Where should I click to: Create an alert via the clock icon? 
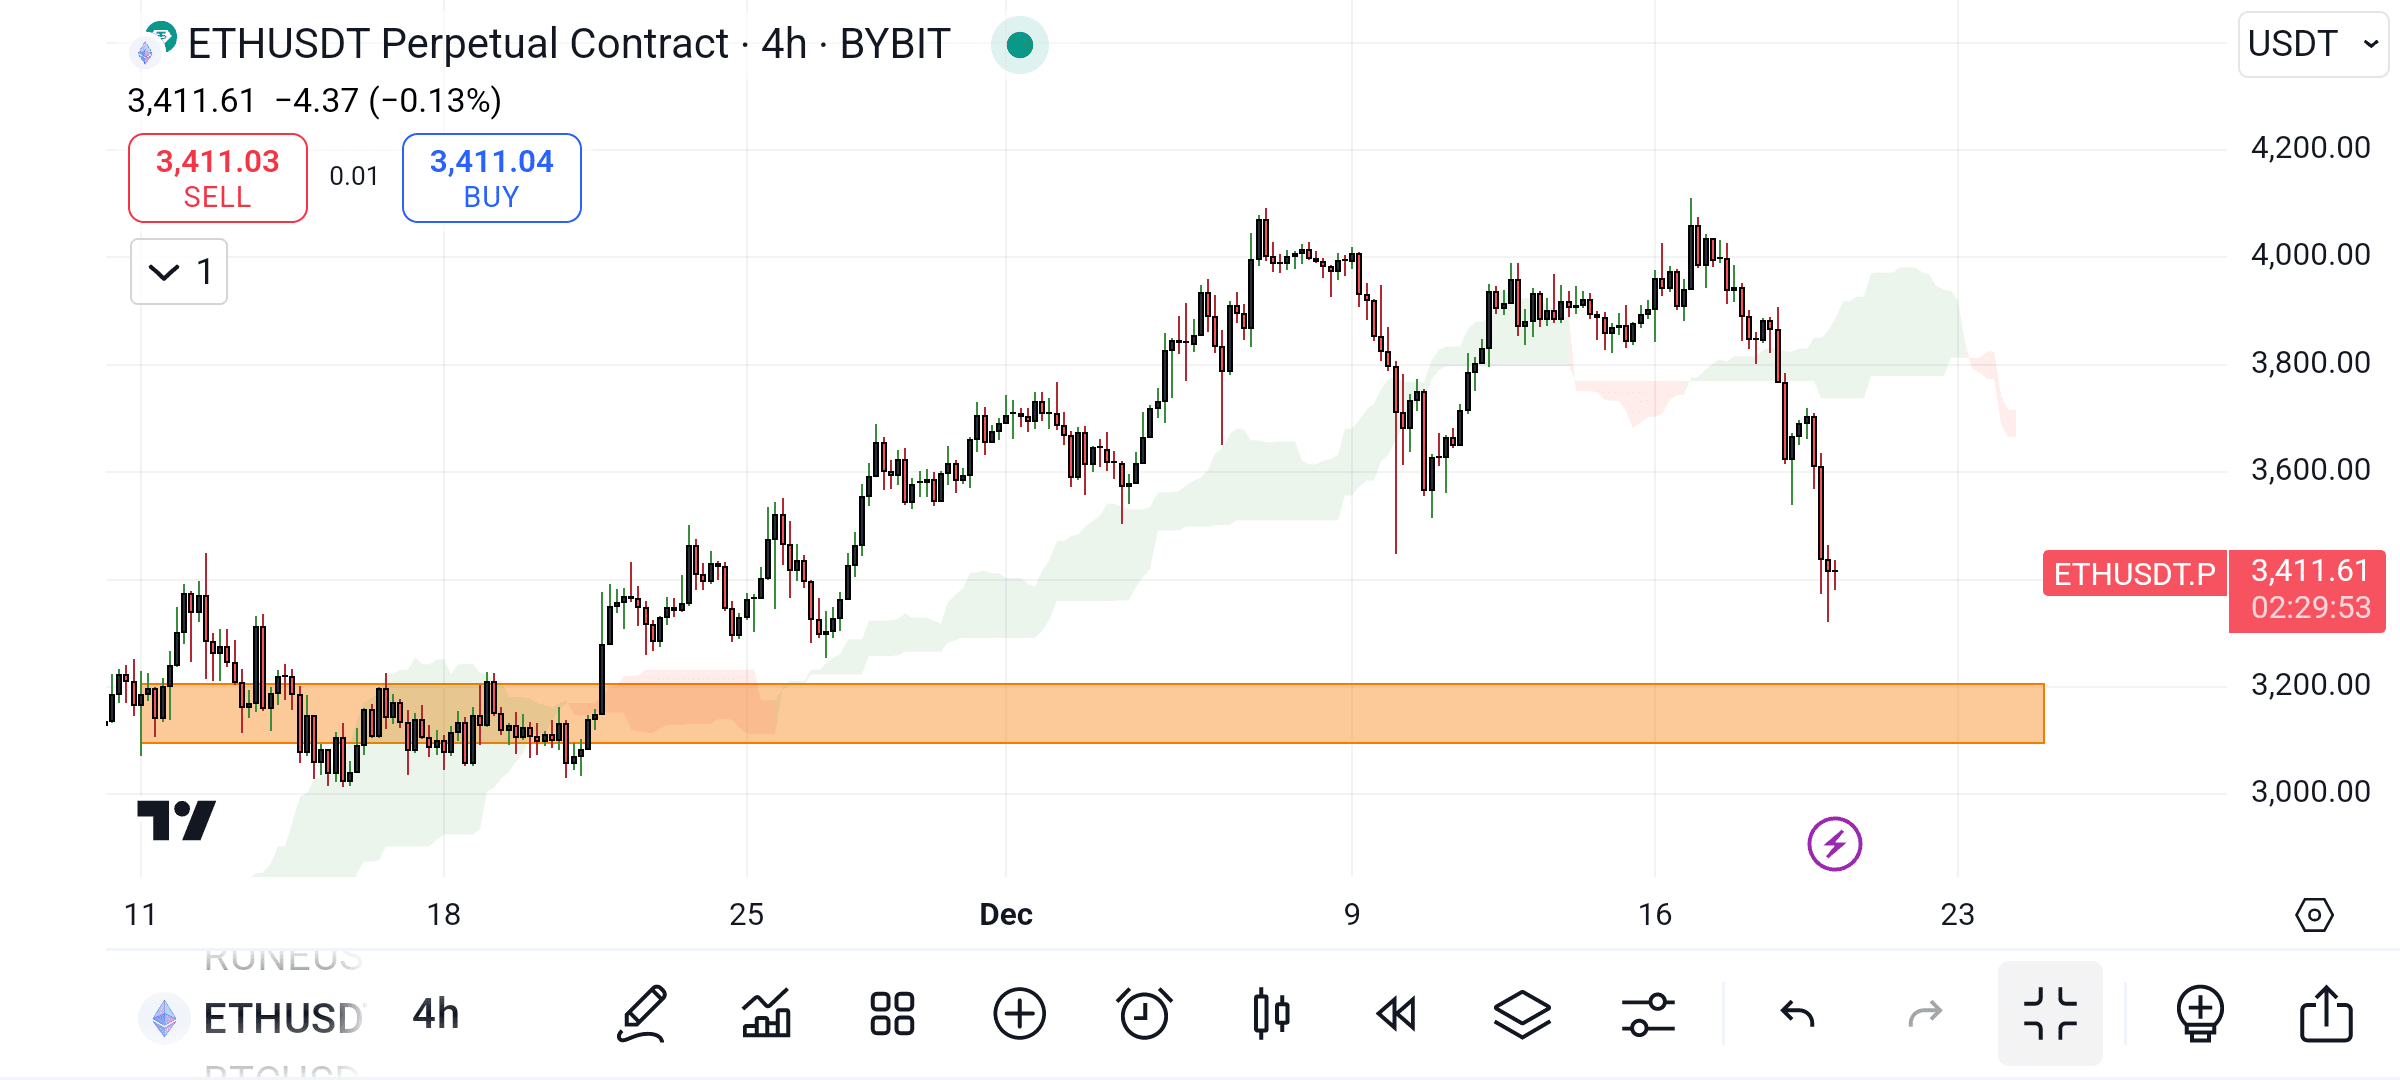[x=1145, y=1013]
